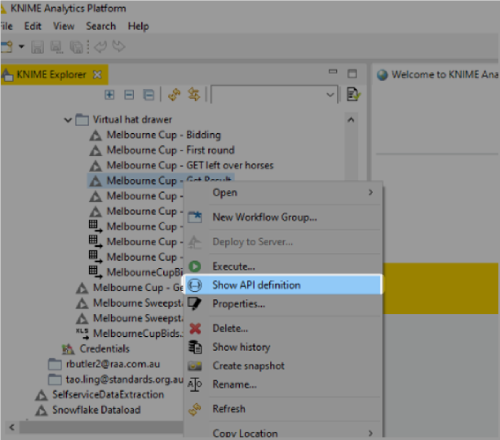Choose Show API definition
500x440 pixels.
click(283, 285)
